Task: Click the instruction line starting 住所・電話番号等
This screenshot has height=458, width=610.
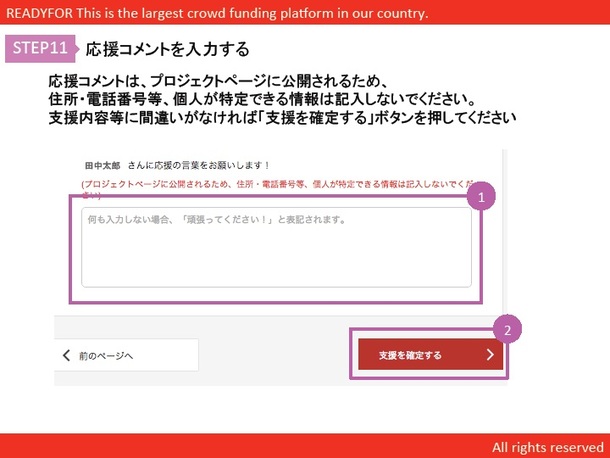Action: (x=273, y=98)
